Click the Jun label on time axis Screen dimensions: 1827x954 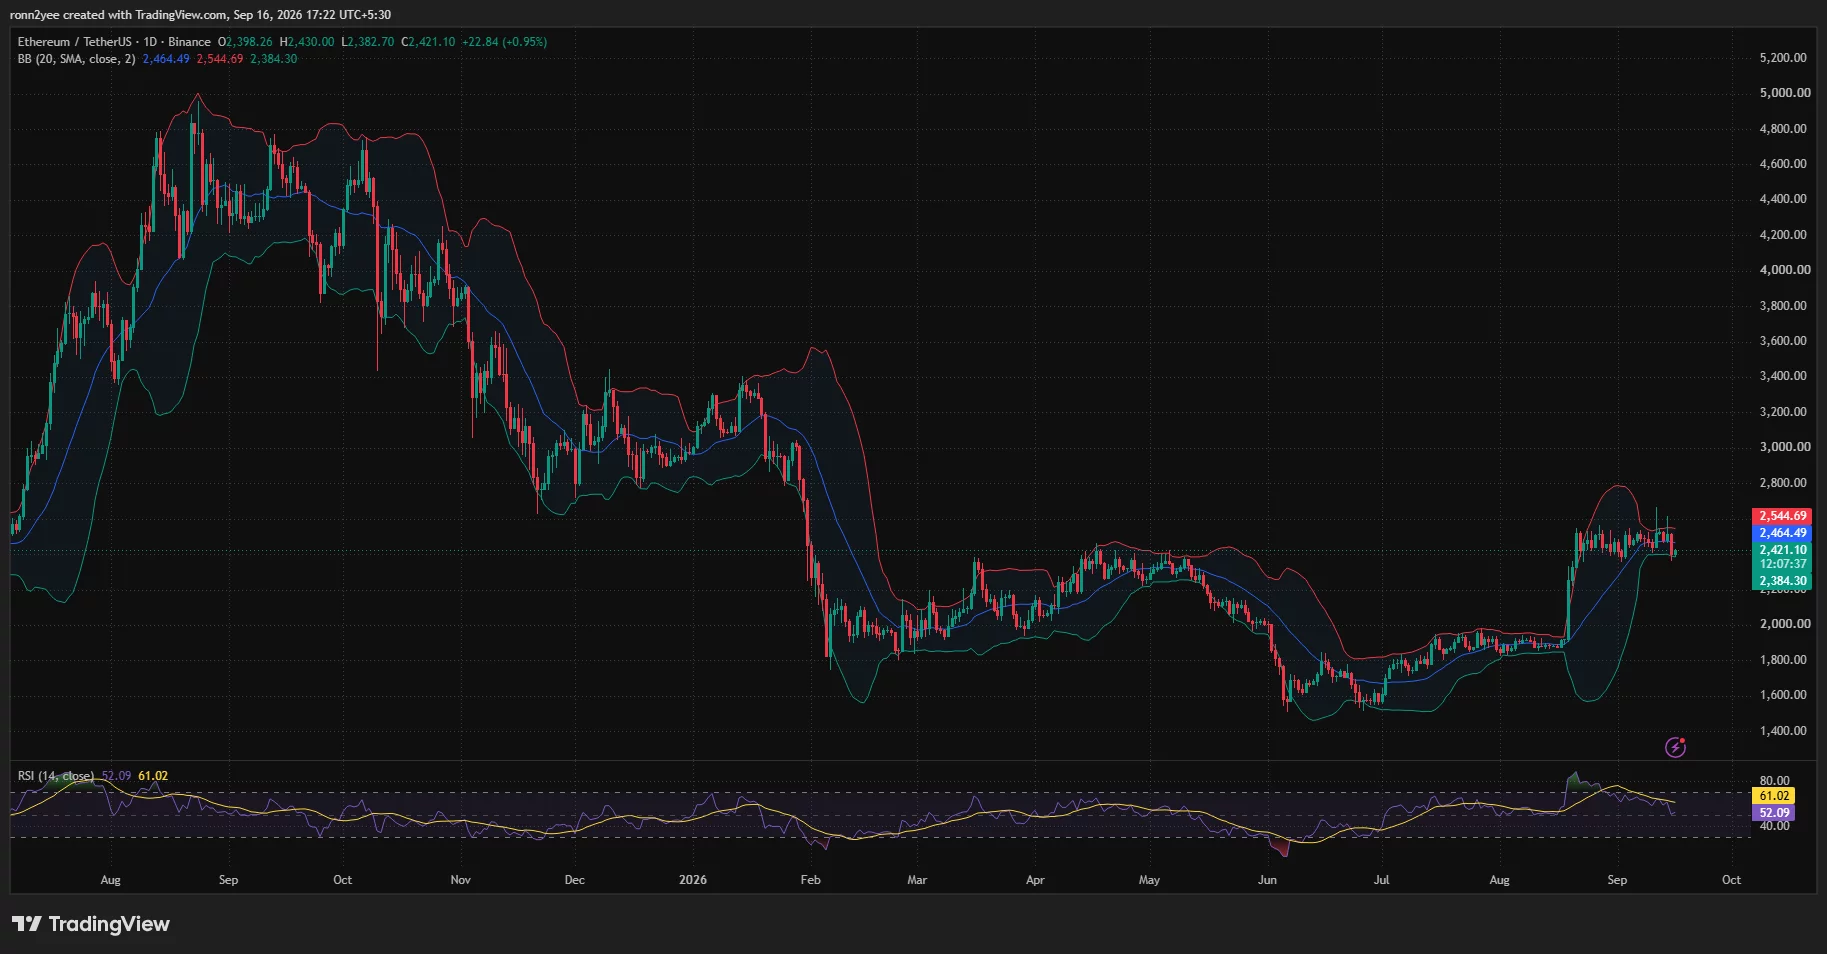coord(1267,880)
